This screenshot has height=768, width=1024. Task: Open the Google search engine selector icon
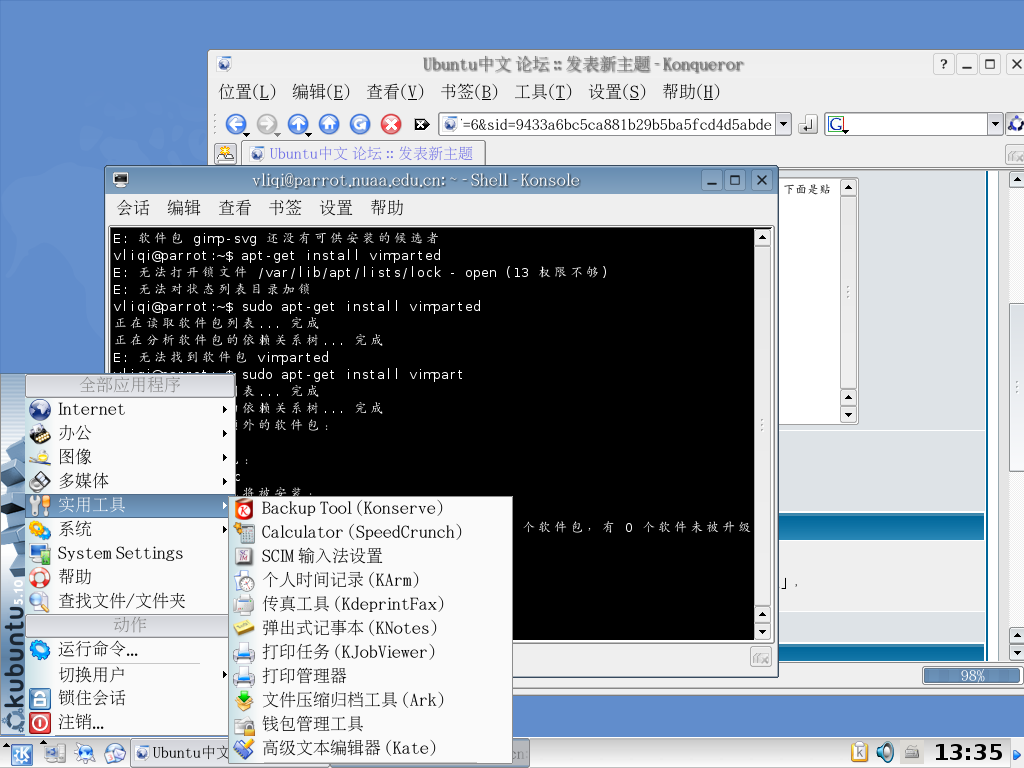click(837, 124)
